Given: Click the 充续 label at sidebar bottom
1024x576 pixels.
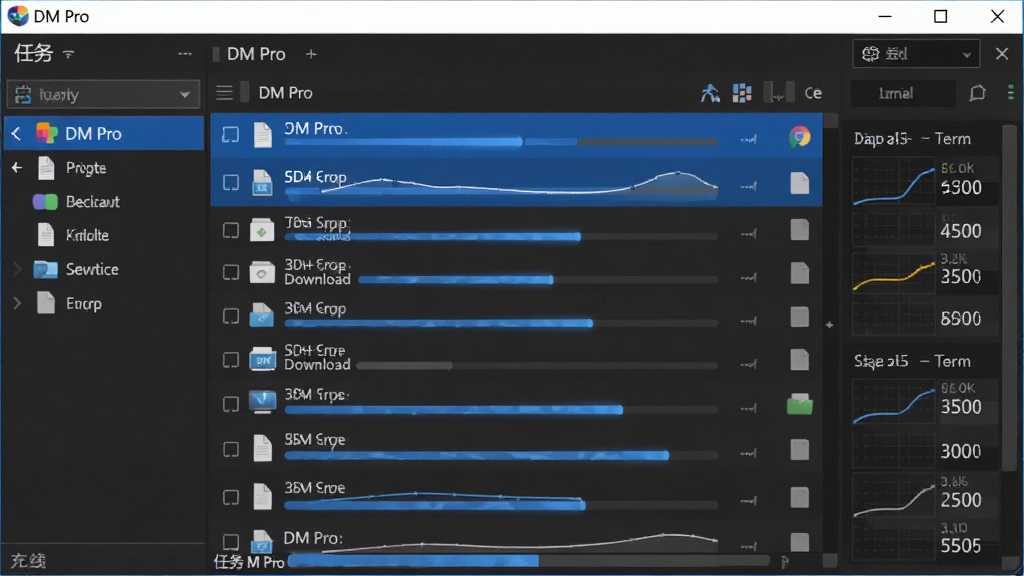Looking at the screenshot, I should pyautogui.click(x=28, y=560).
